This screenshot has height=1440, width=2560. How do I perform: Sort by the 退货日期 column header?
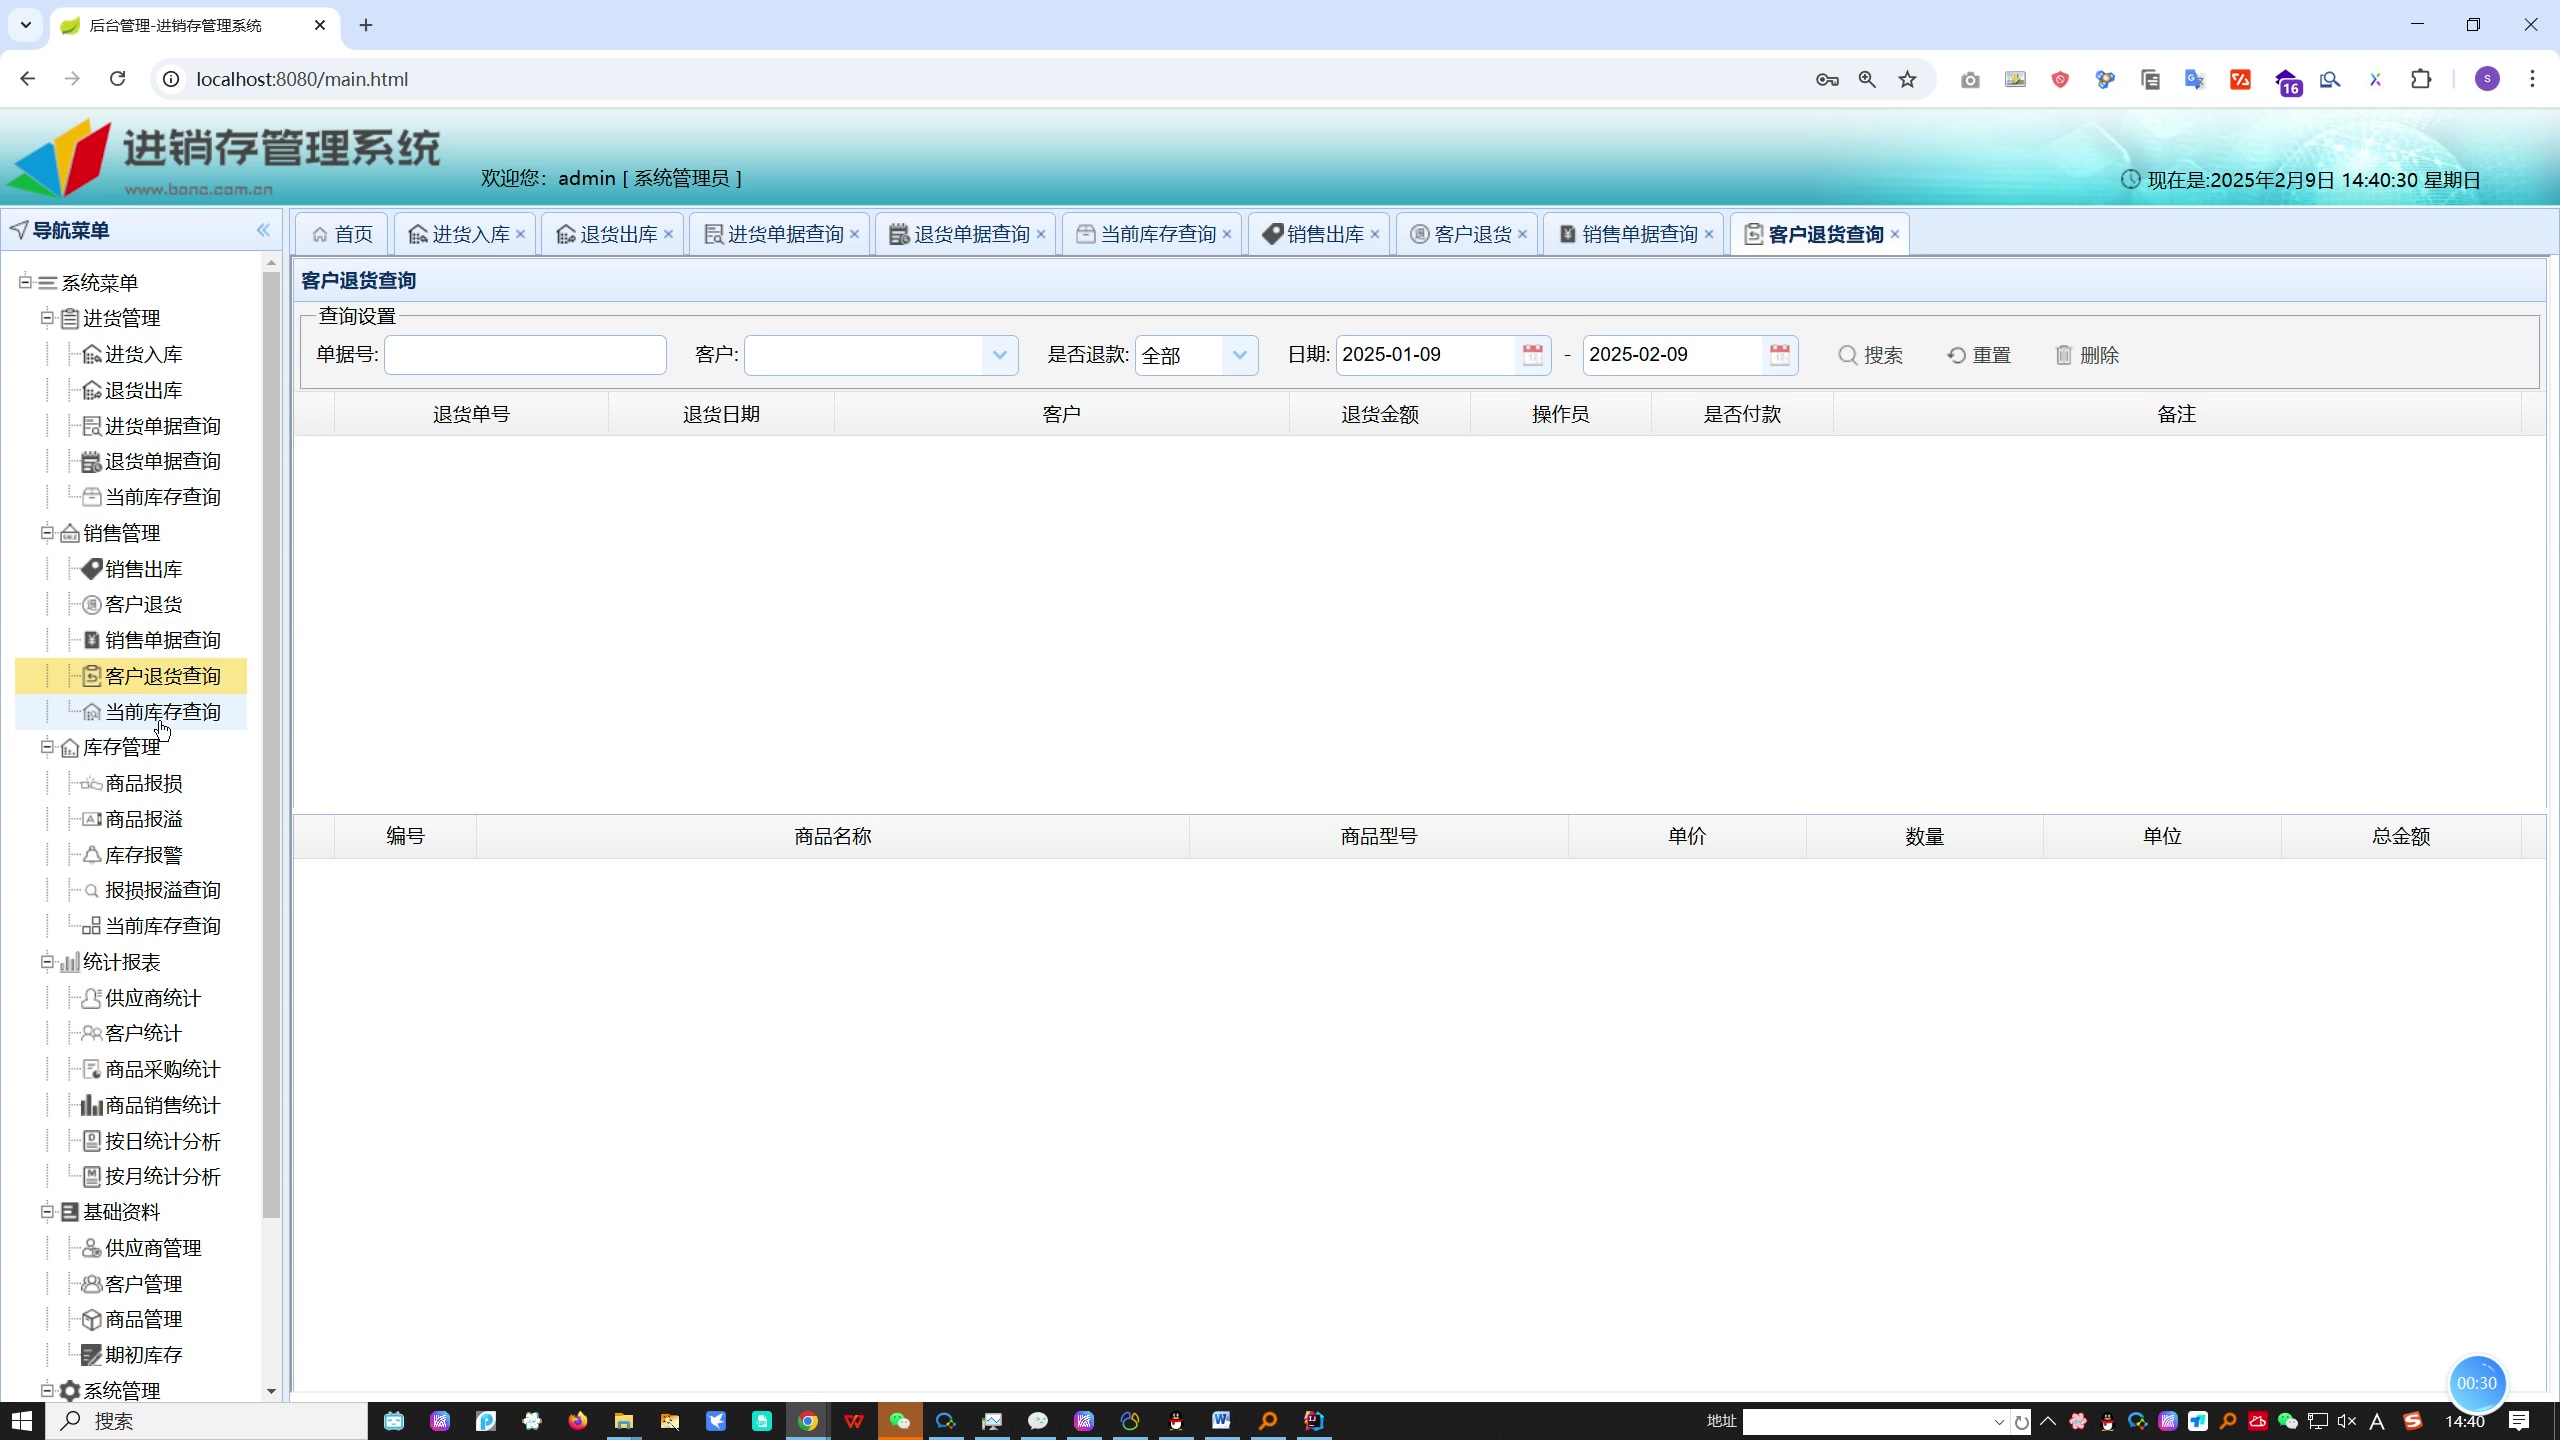pyautogui.click(x=721, y=414)
